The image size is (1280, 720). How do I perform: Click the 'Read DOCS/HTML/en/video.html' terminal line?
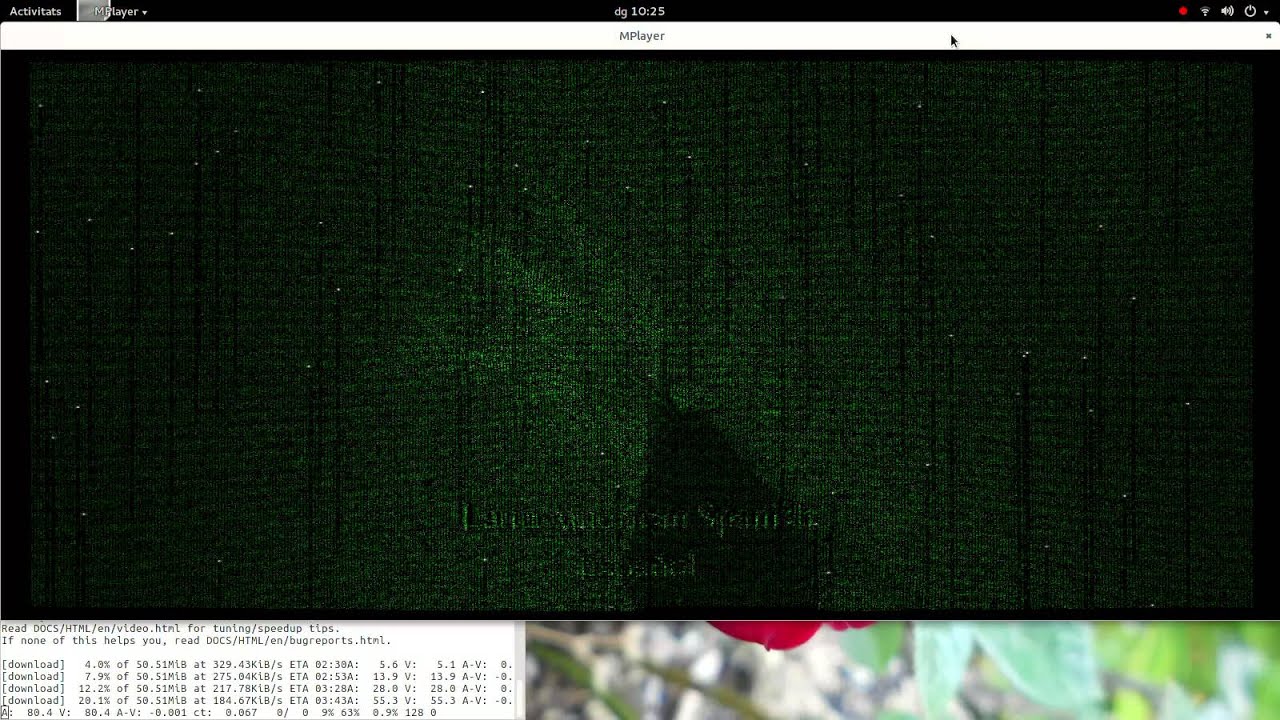pos(171,628)
